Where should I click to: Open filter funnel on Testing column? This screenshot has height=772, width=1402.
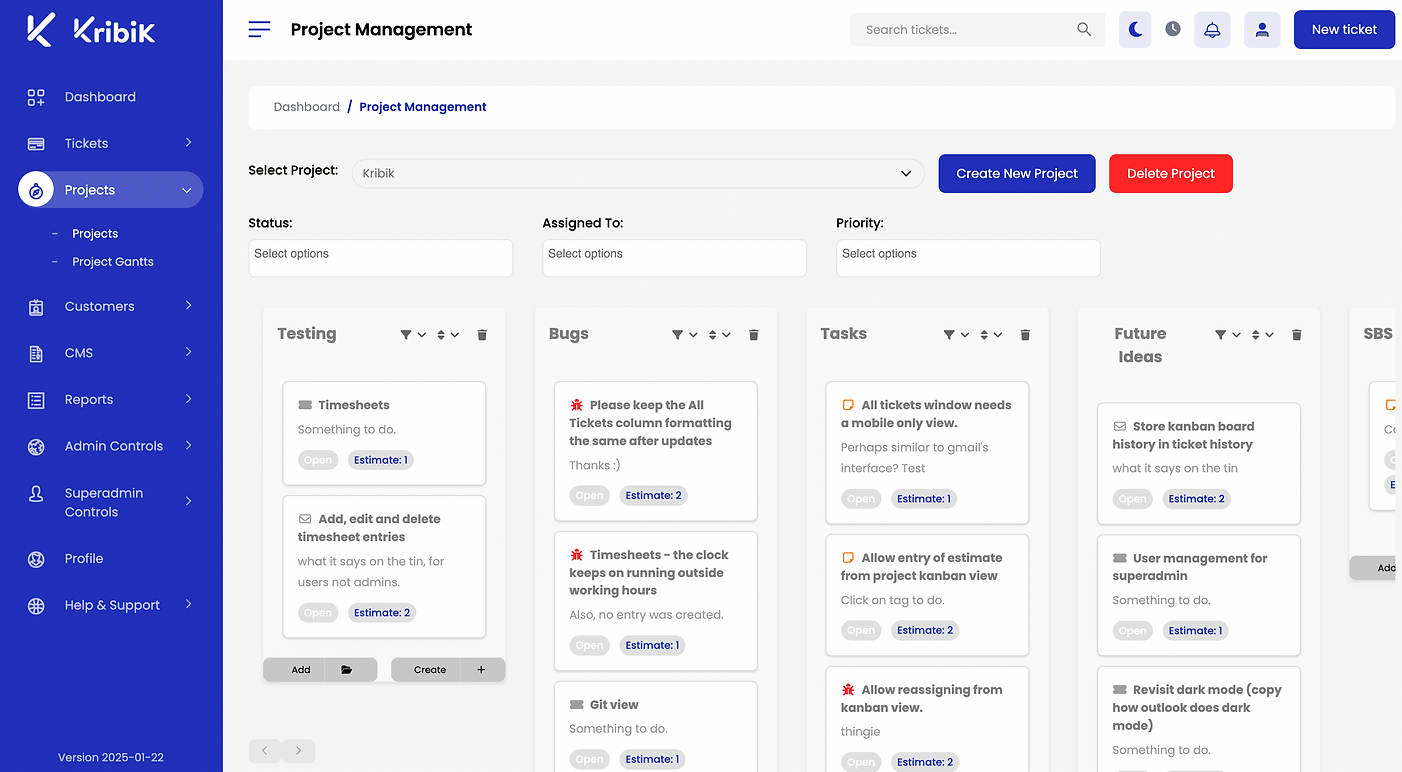[x=413, y=335]
